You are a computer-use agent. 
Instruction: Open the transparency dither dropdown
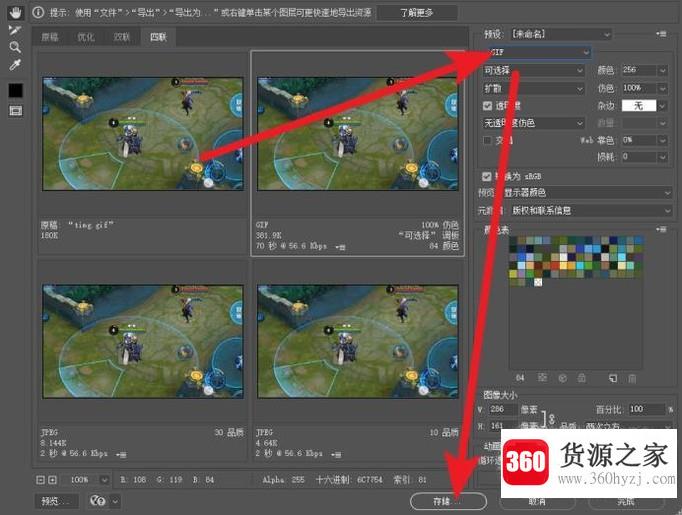pos(534,123)
